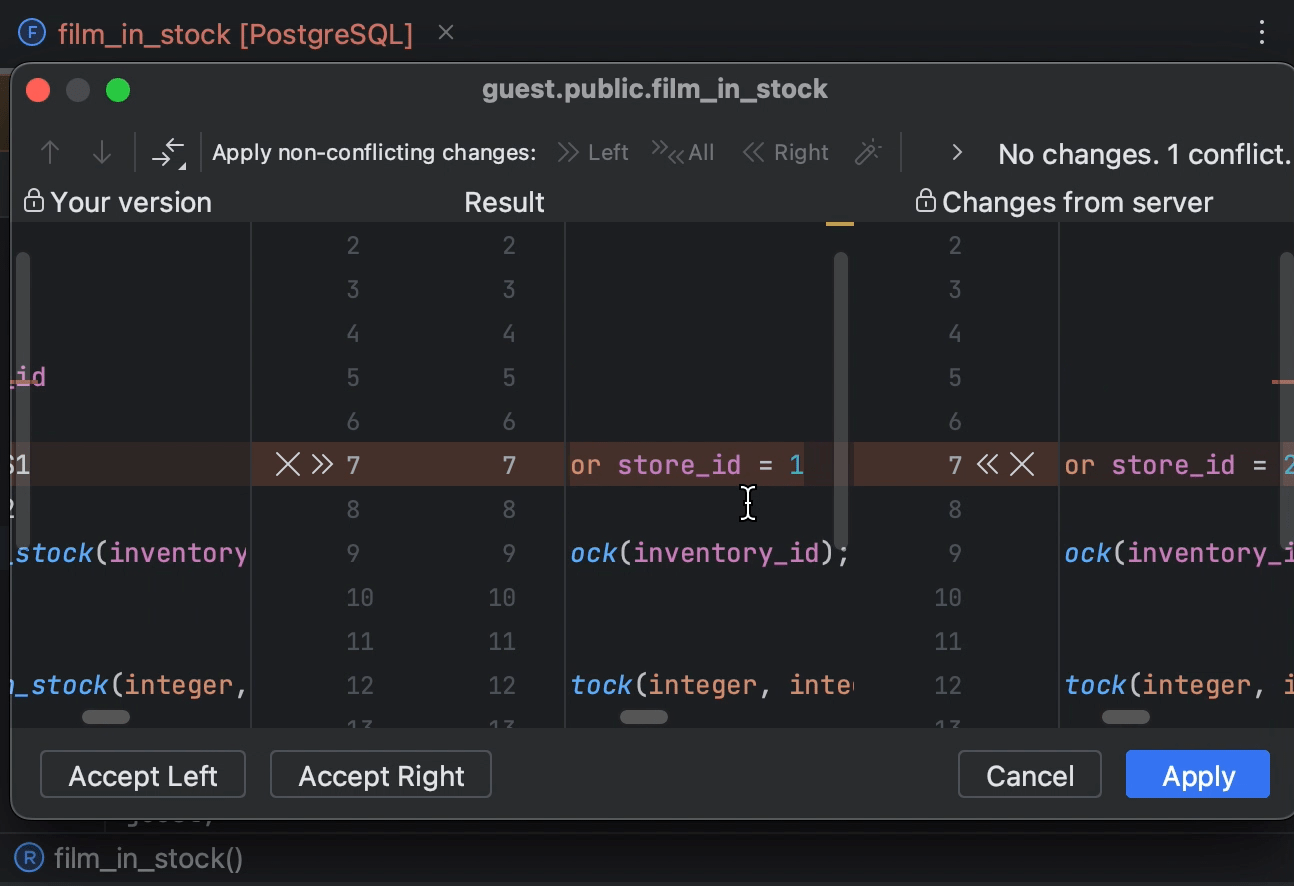Click the magic wand resolve icon

click(x=868, y=153)
